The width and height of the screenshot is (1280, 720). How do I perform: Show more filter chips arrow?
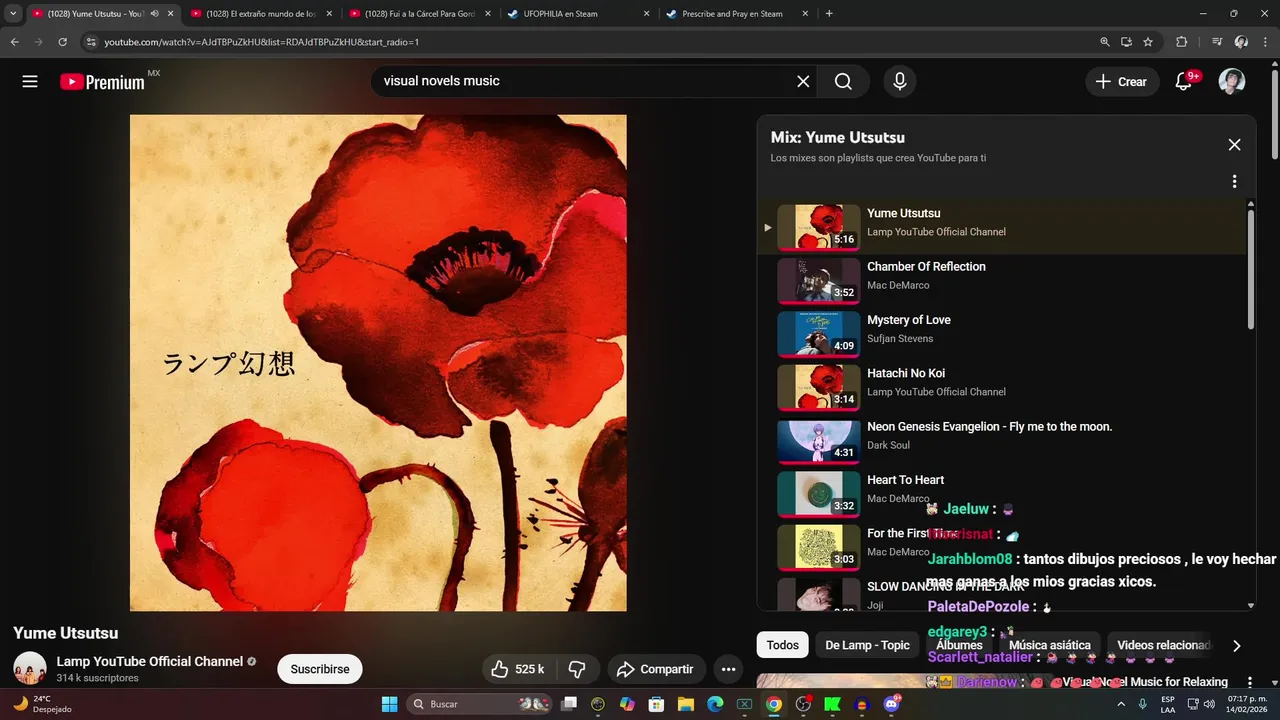point(1236,646)
